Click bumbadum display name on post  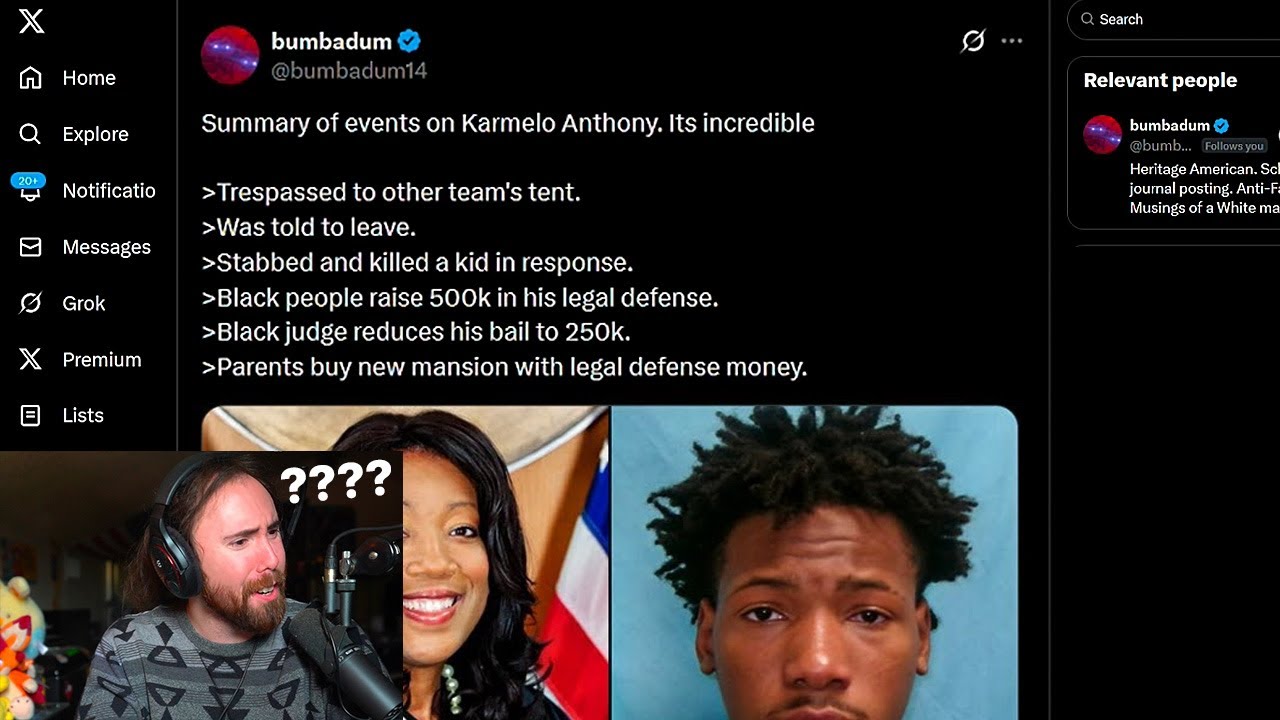[x=331, y=41]
